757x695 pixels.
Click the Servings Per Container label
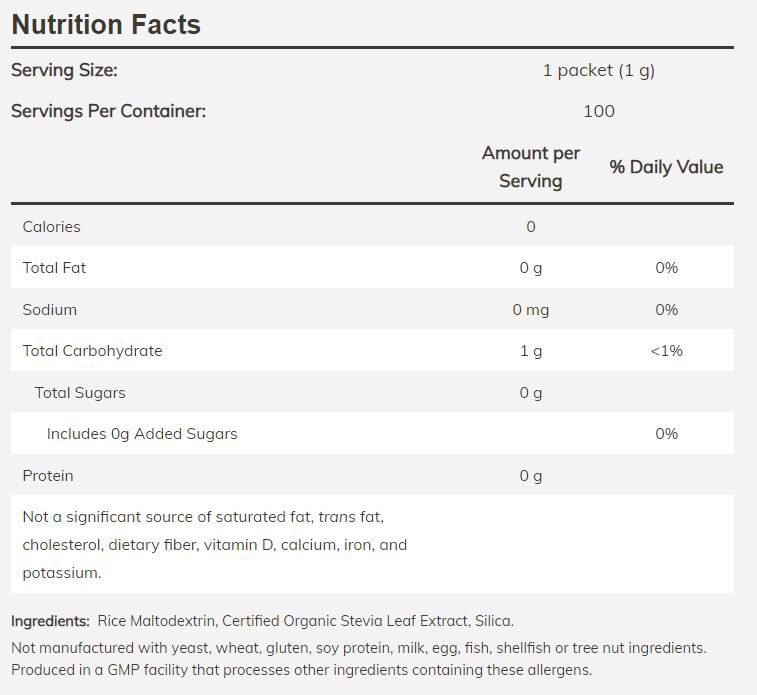click(x=108, y=111)
